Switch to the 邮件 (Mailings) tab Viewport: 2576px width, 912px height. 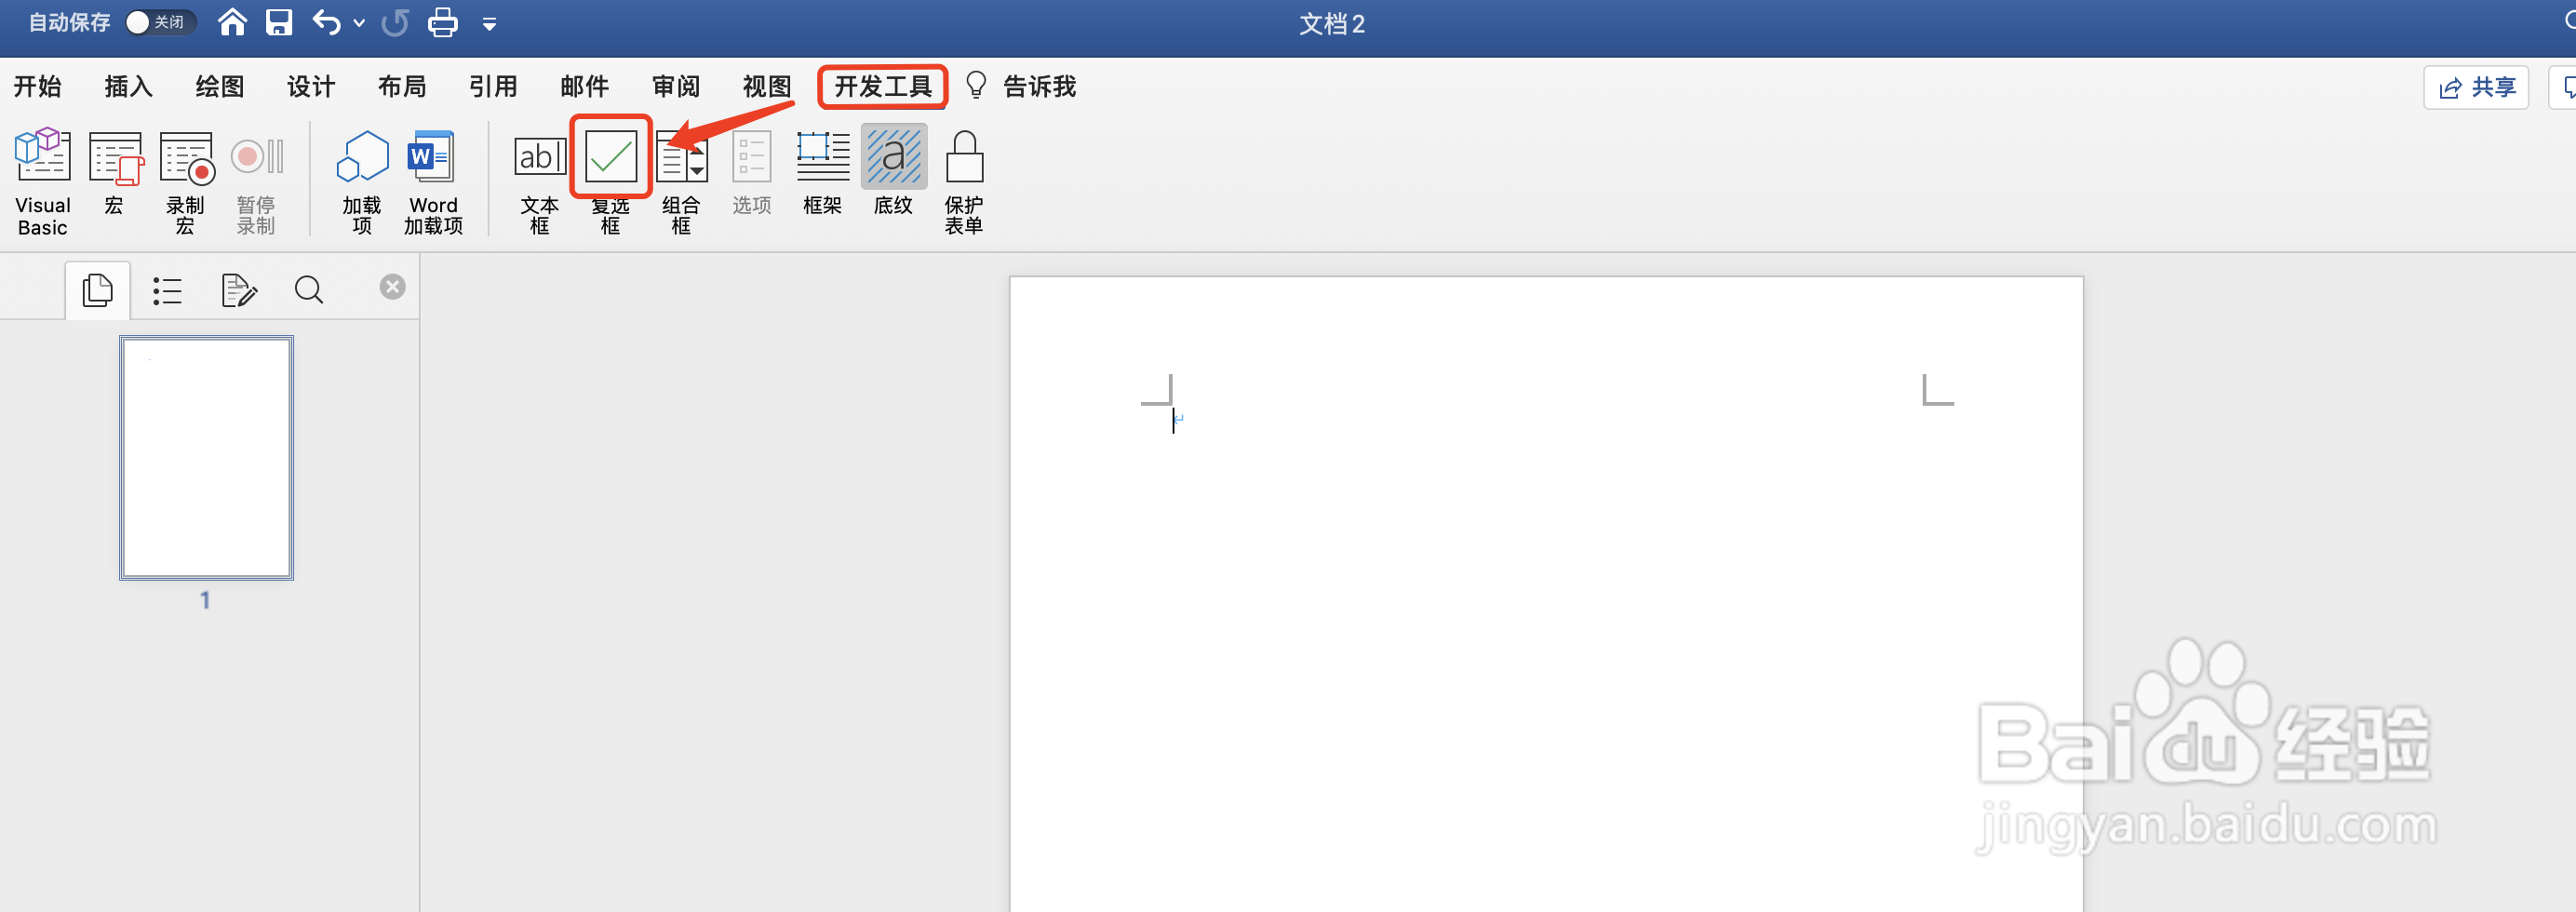[x=585, y=87]
